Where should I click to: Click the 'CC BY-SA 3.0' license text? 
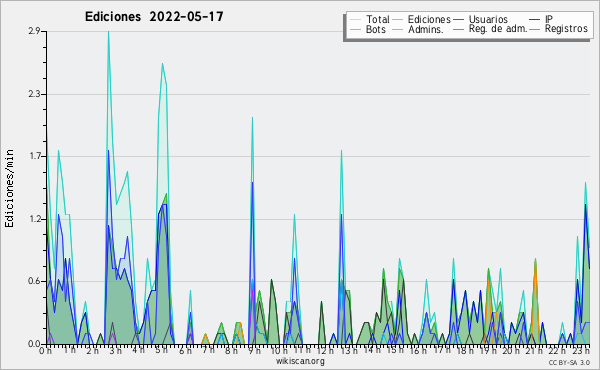[x=569, y=363]
